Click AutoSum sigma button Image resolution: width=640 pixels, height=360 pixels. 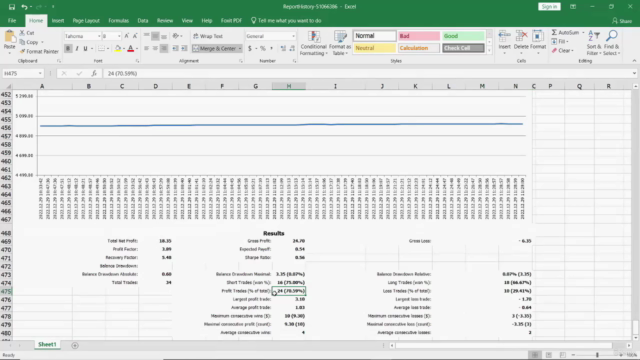click(565, 33)
